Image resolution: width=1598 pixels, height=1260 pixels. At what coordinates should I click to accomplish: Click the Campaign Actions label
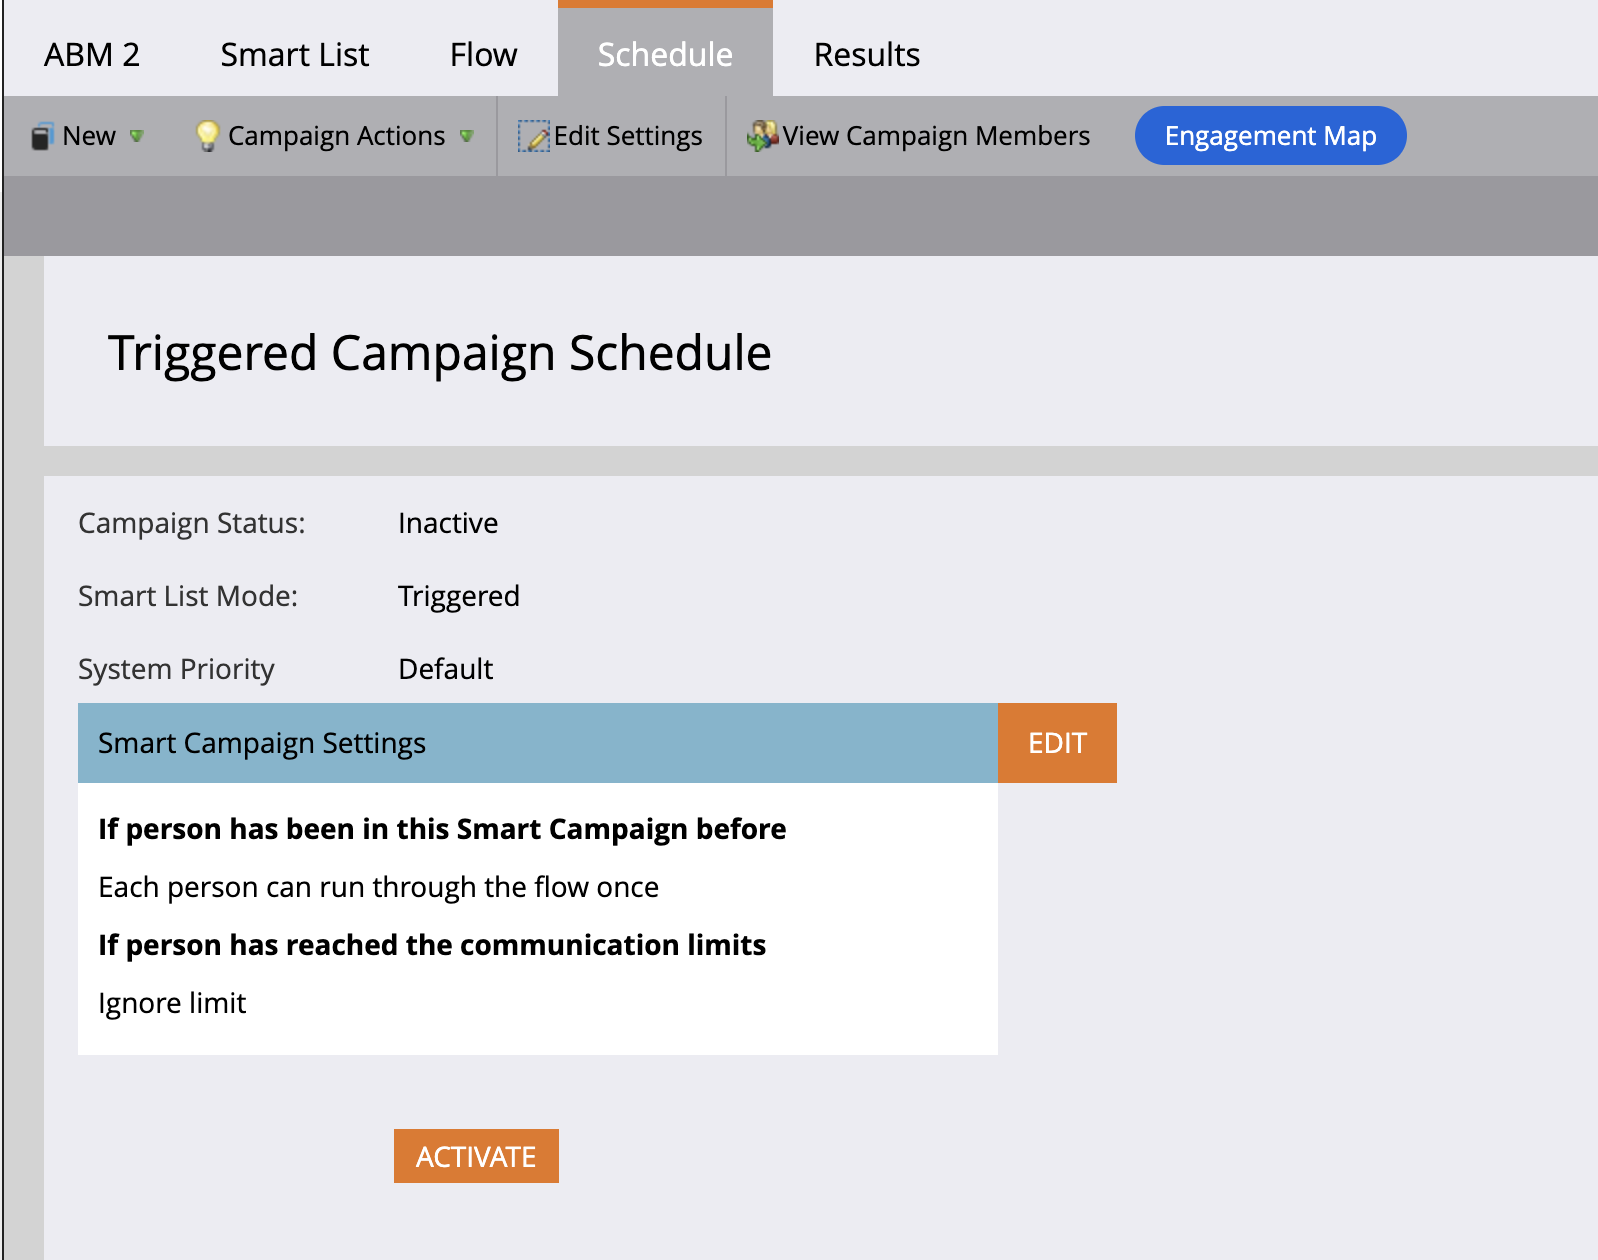pos(337,136)
